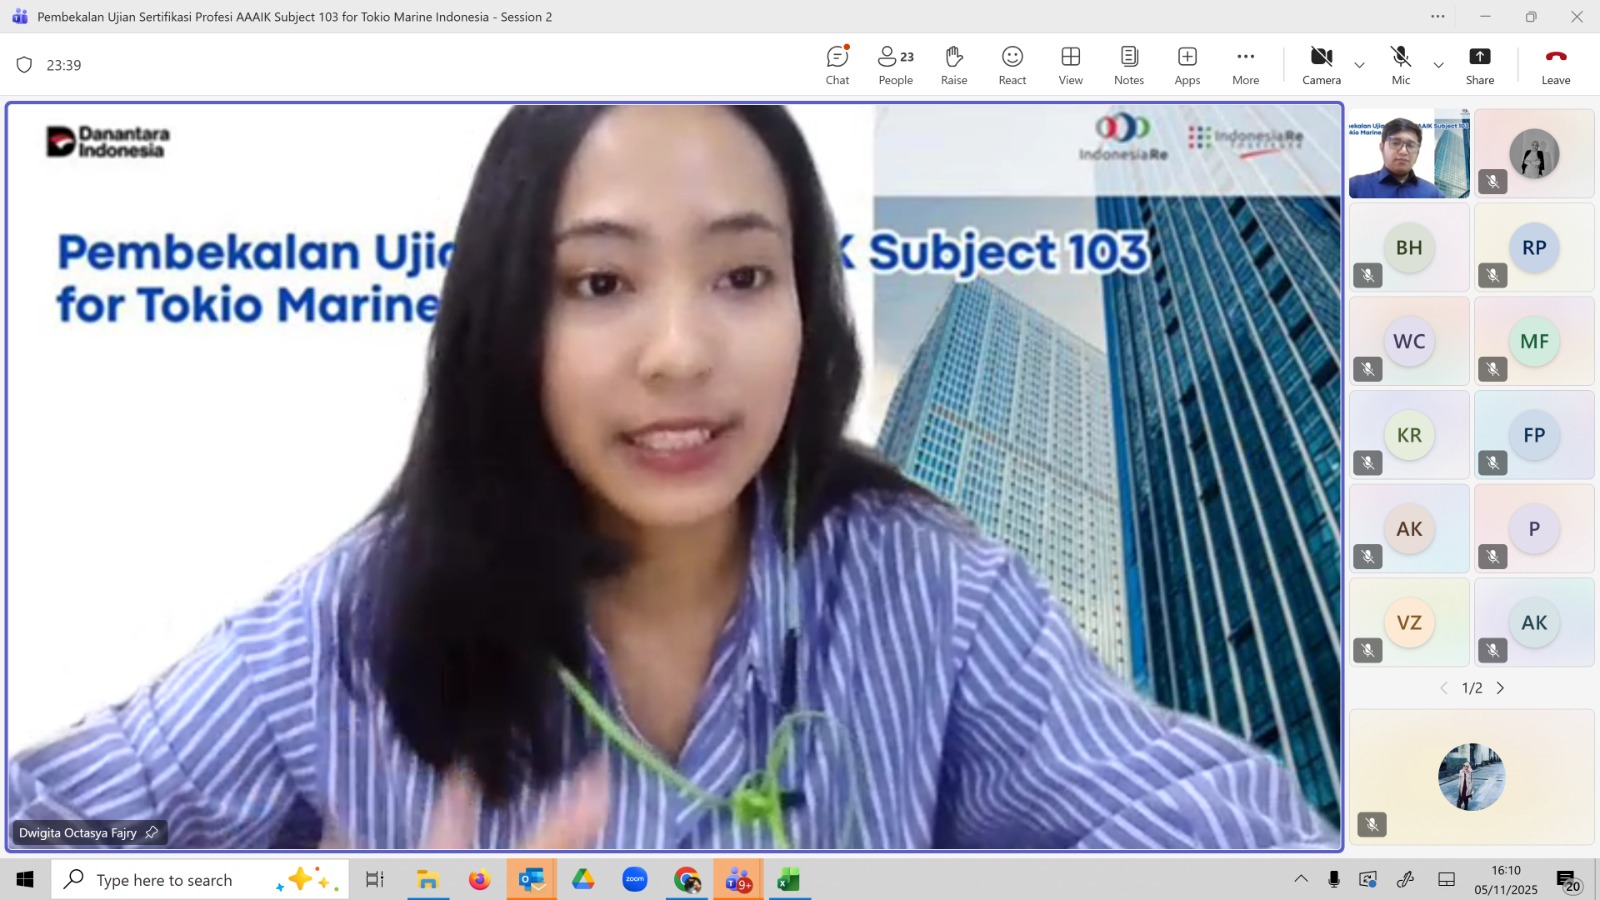Open the Apps menu
This screenshot has width=1600, height=900.
point(1187,65)
